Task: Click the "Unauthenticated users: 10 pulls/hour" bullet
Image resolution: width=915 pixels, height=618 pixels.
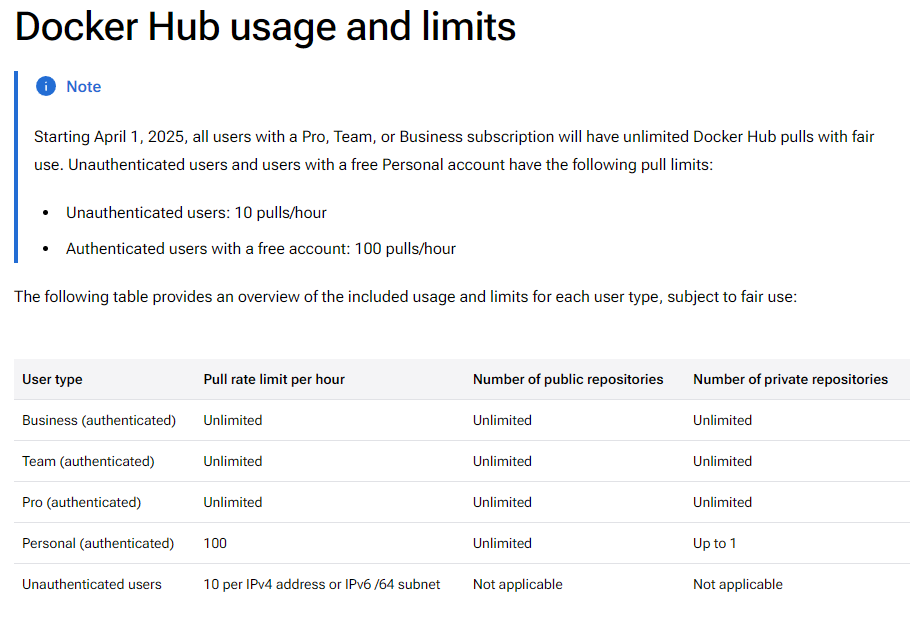Action: (x=196, y=212)
